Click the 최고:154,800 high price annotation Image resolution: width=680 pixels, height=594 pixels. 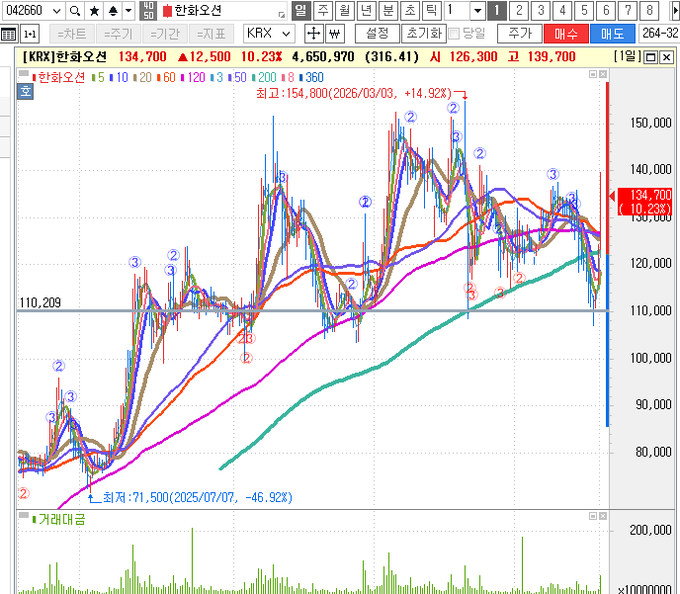point(354,93)
